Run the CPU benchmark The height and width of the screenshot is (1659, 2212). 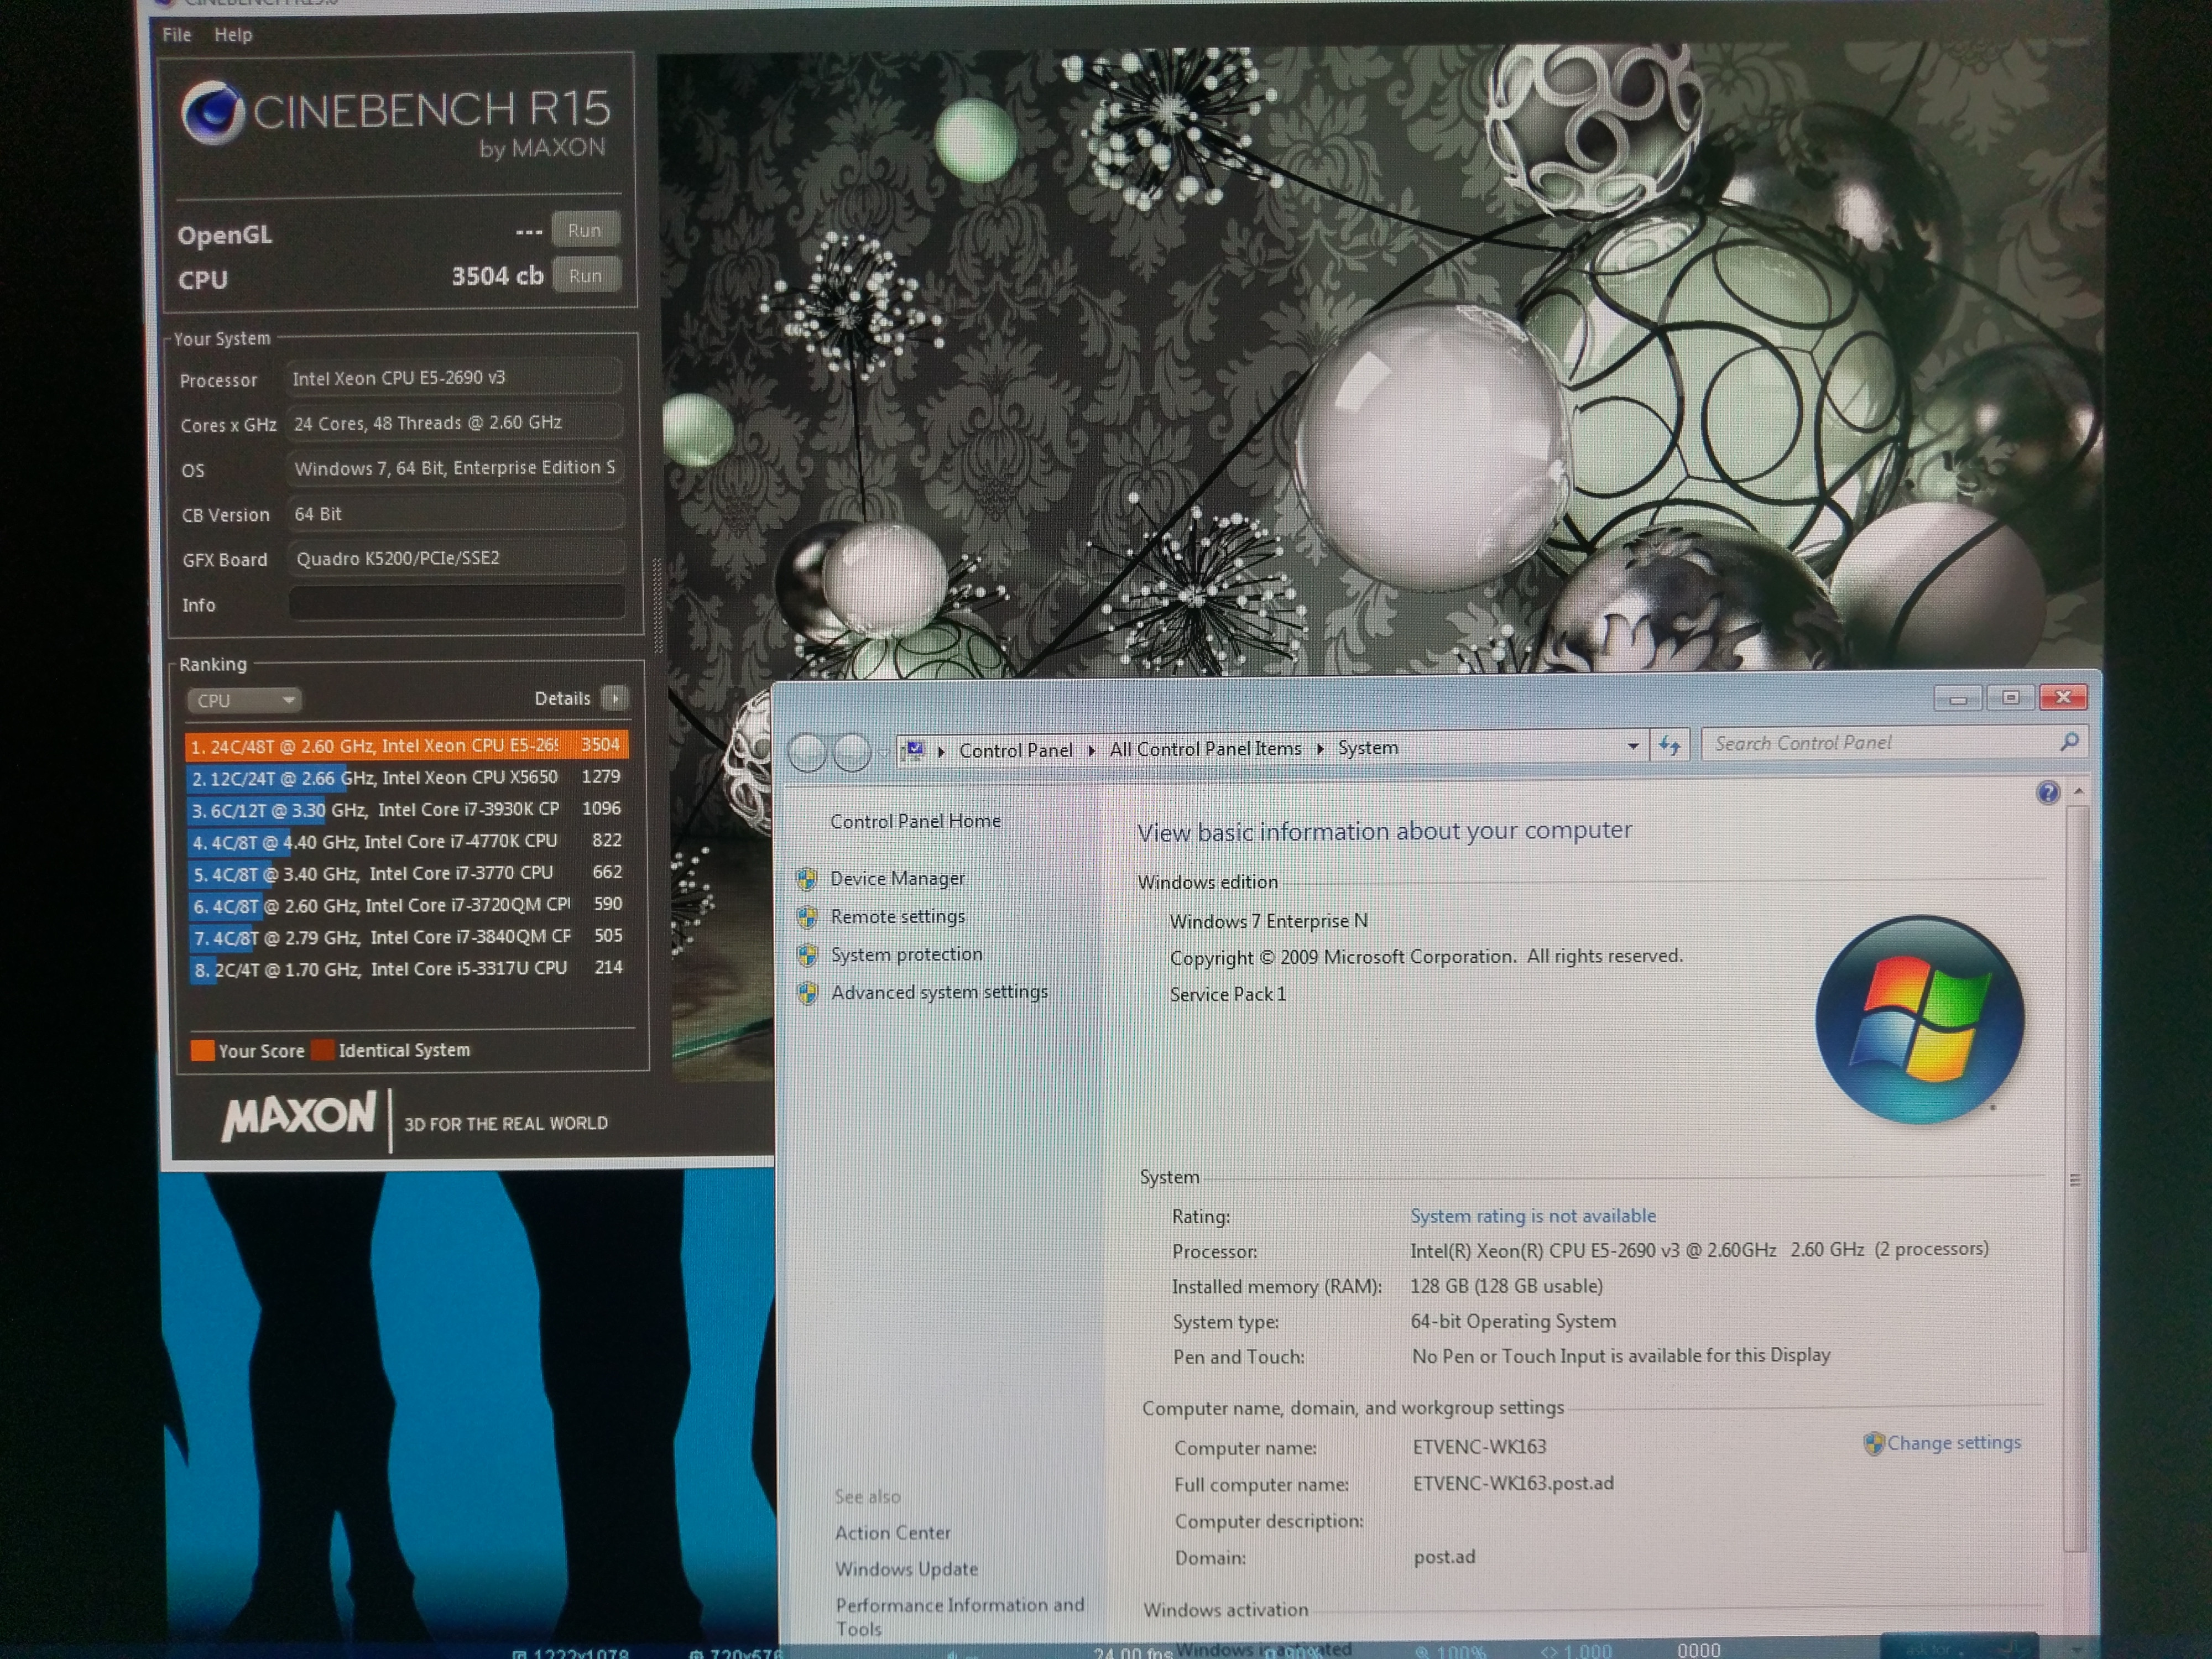pyautogui.click(x=585, y=276)
